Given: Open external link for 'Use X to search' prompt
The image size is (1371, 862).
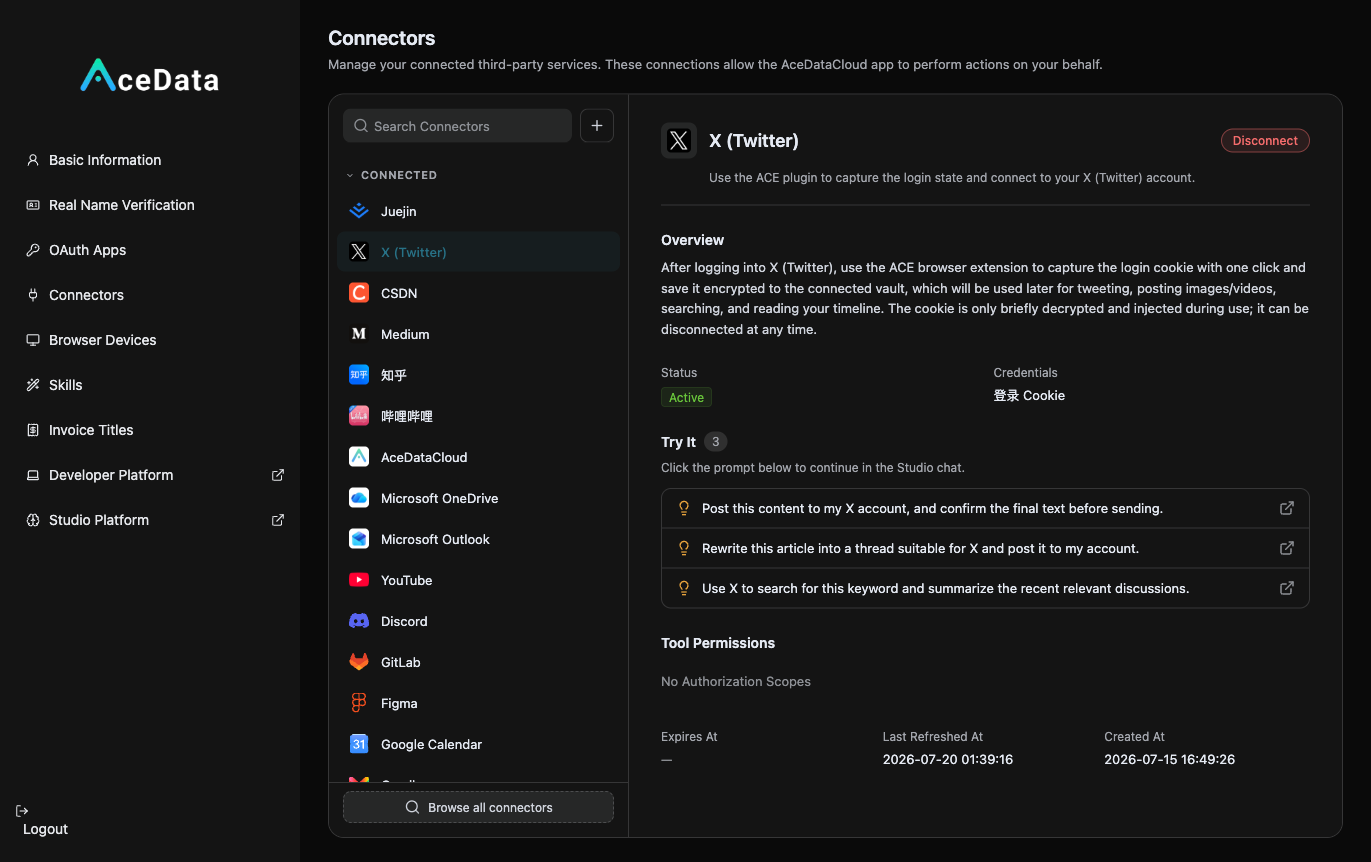Looking at the screenshot, I should (x=1287, y=588).
